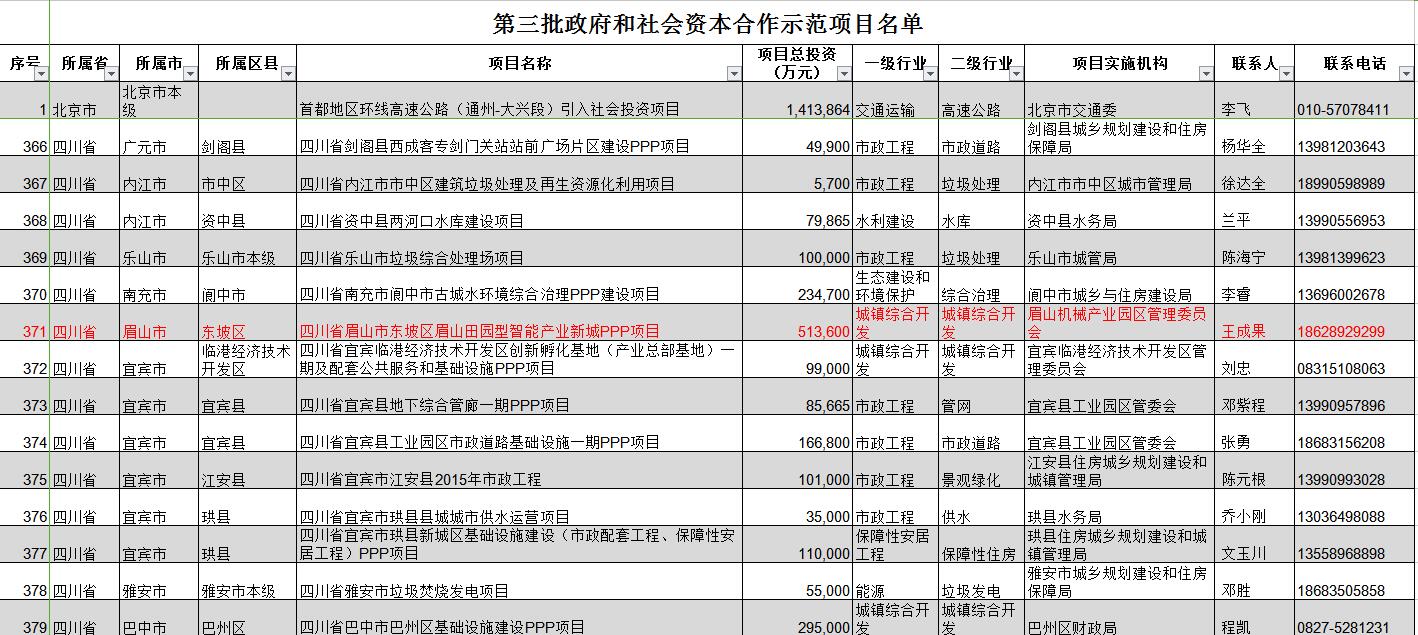Viewport: 1418px width, 635px height.
Task: Select contact name 乔小刚
Action: pyautogui.click(x=1255, y=508)
